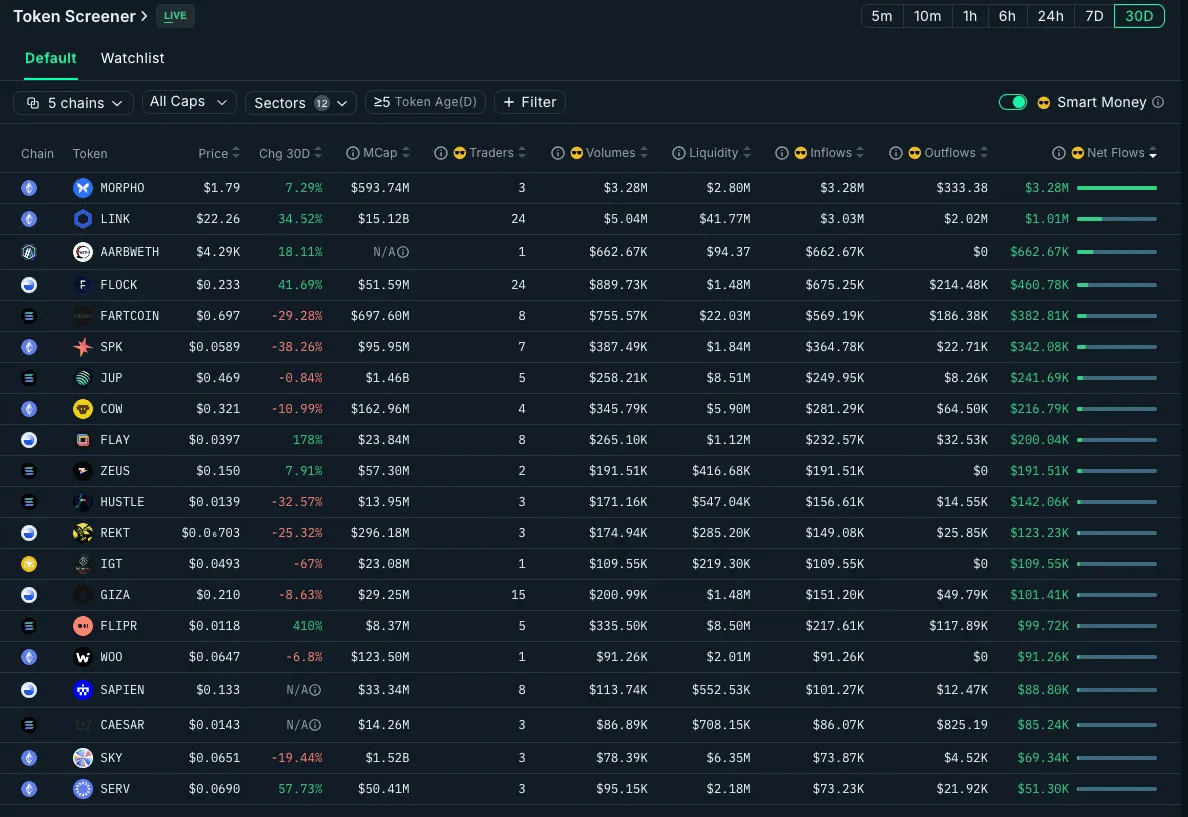The width and height of the screenshot is (1188, 817).
Task: Click the FARTCOIN row Solana chain icon
Action: pyautogui.click(x=29, y=316)
